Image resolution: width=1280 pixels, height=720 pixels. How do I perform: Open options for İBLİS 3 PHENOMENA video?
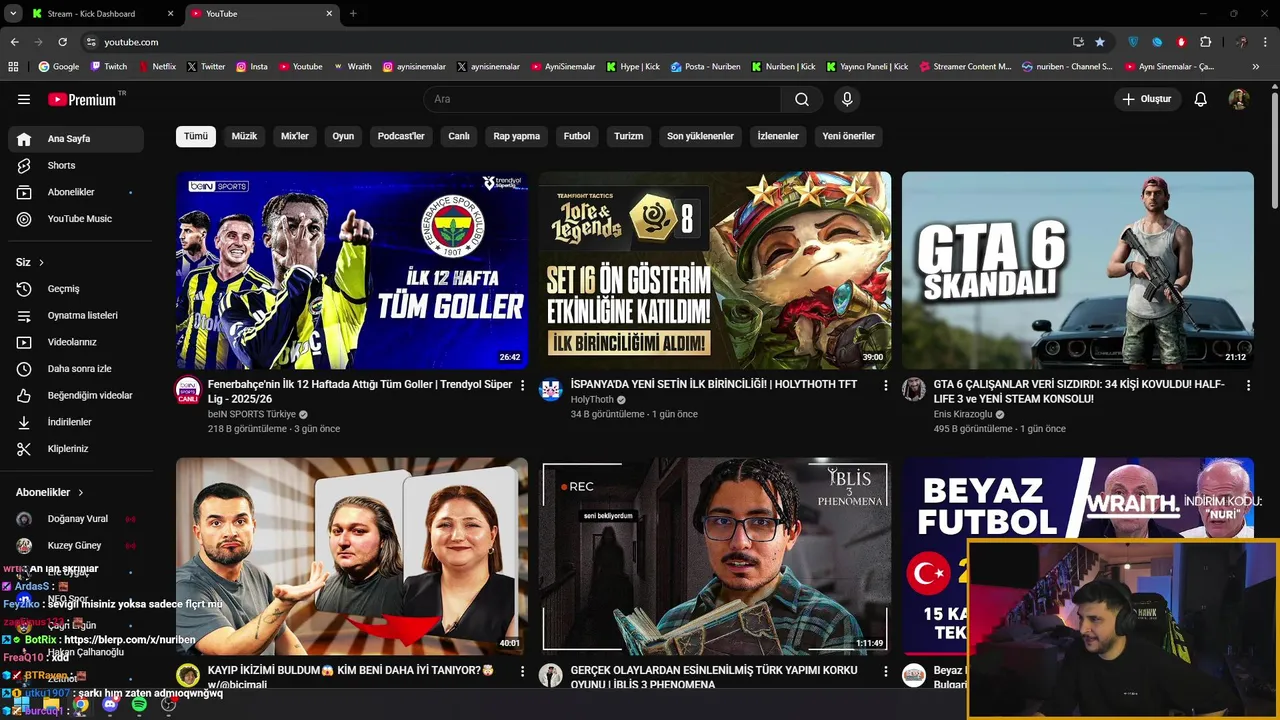(885, 671)
